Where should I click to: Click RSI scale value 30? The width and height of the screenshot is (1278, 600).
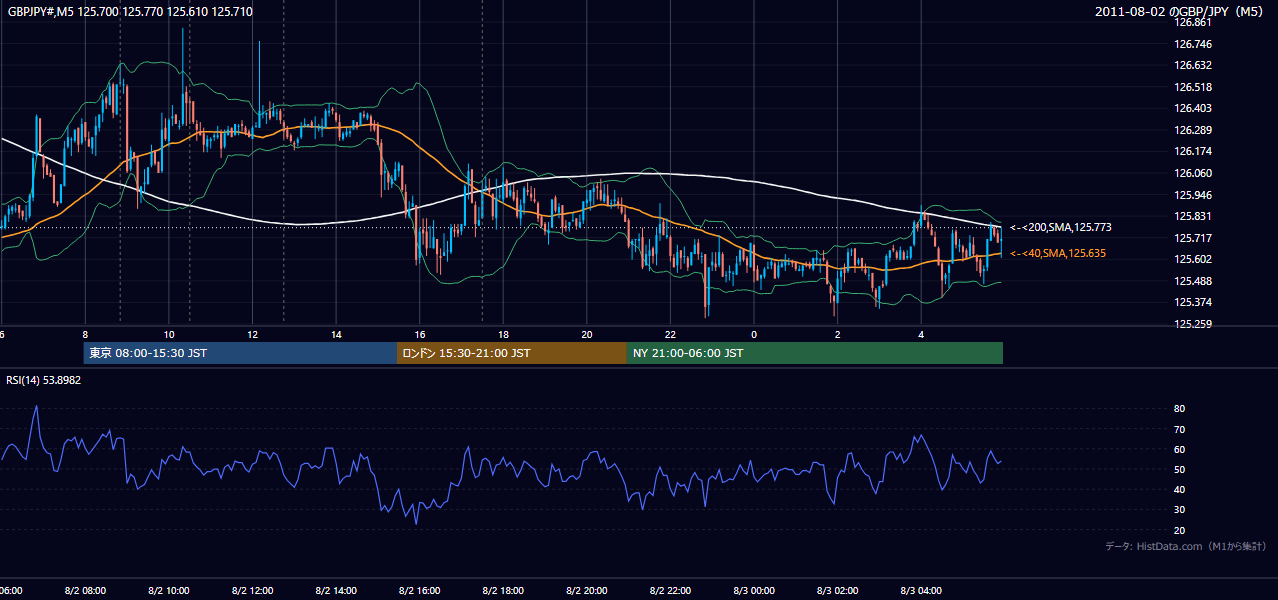point(1179,510)
